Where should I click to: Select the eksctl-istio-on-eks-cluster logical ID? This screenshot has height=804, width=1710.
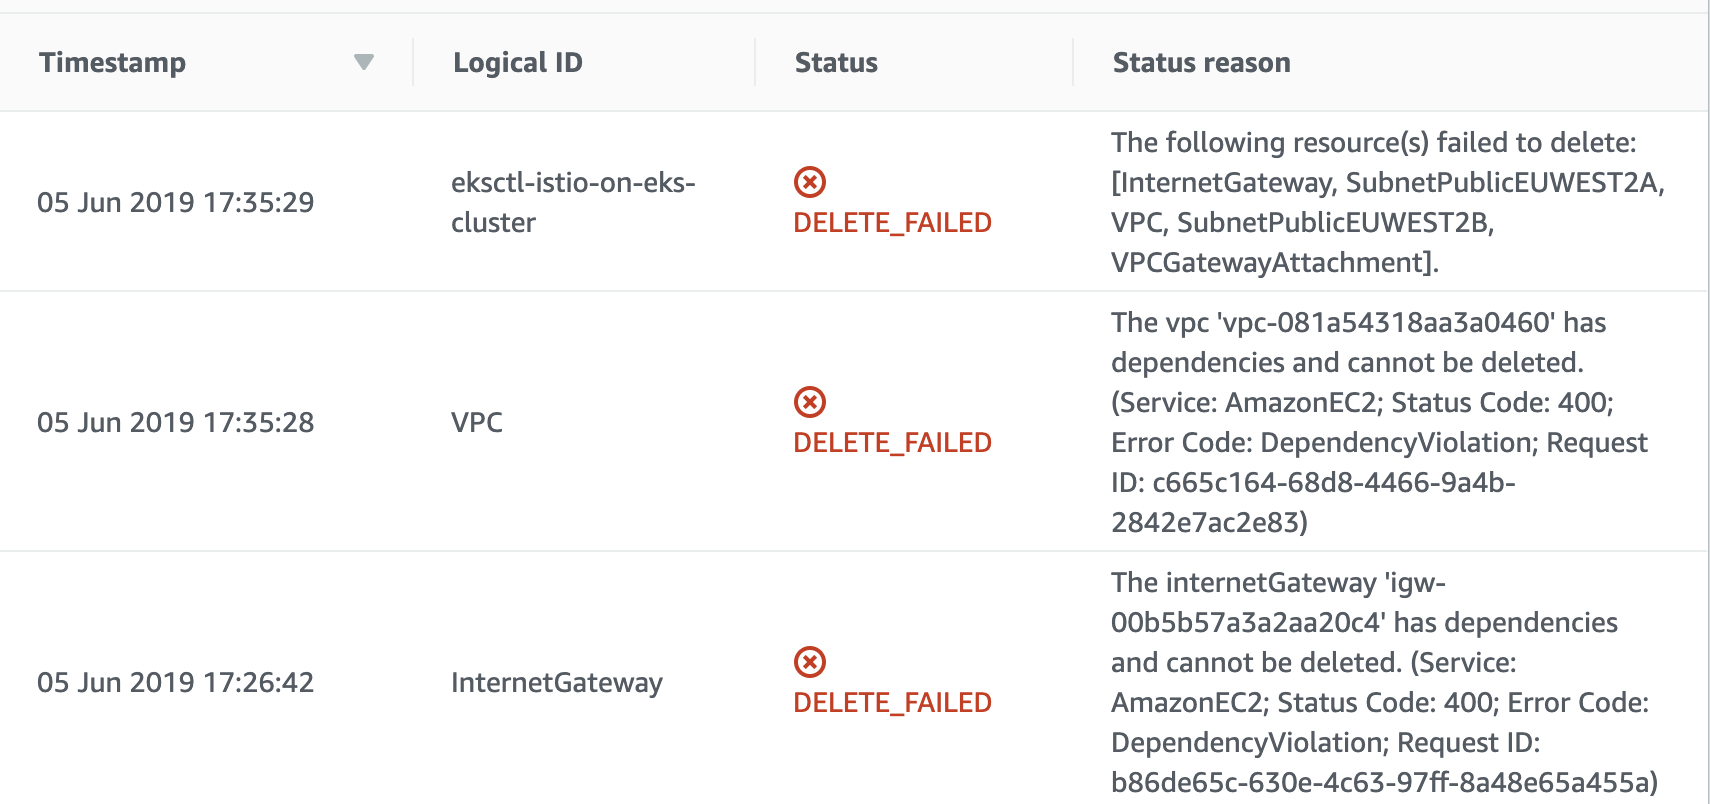pos(573,202)
